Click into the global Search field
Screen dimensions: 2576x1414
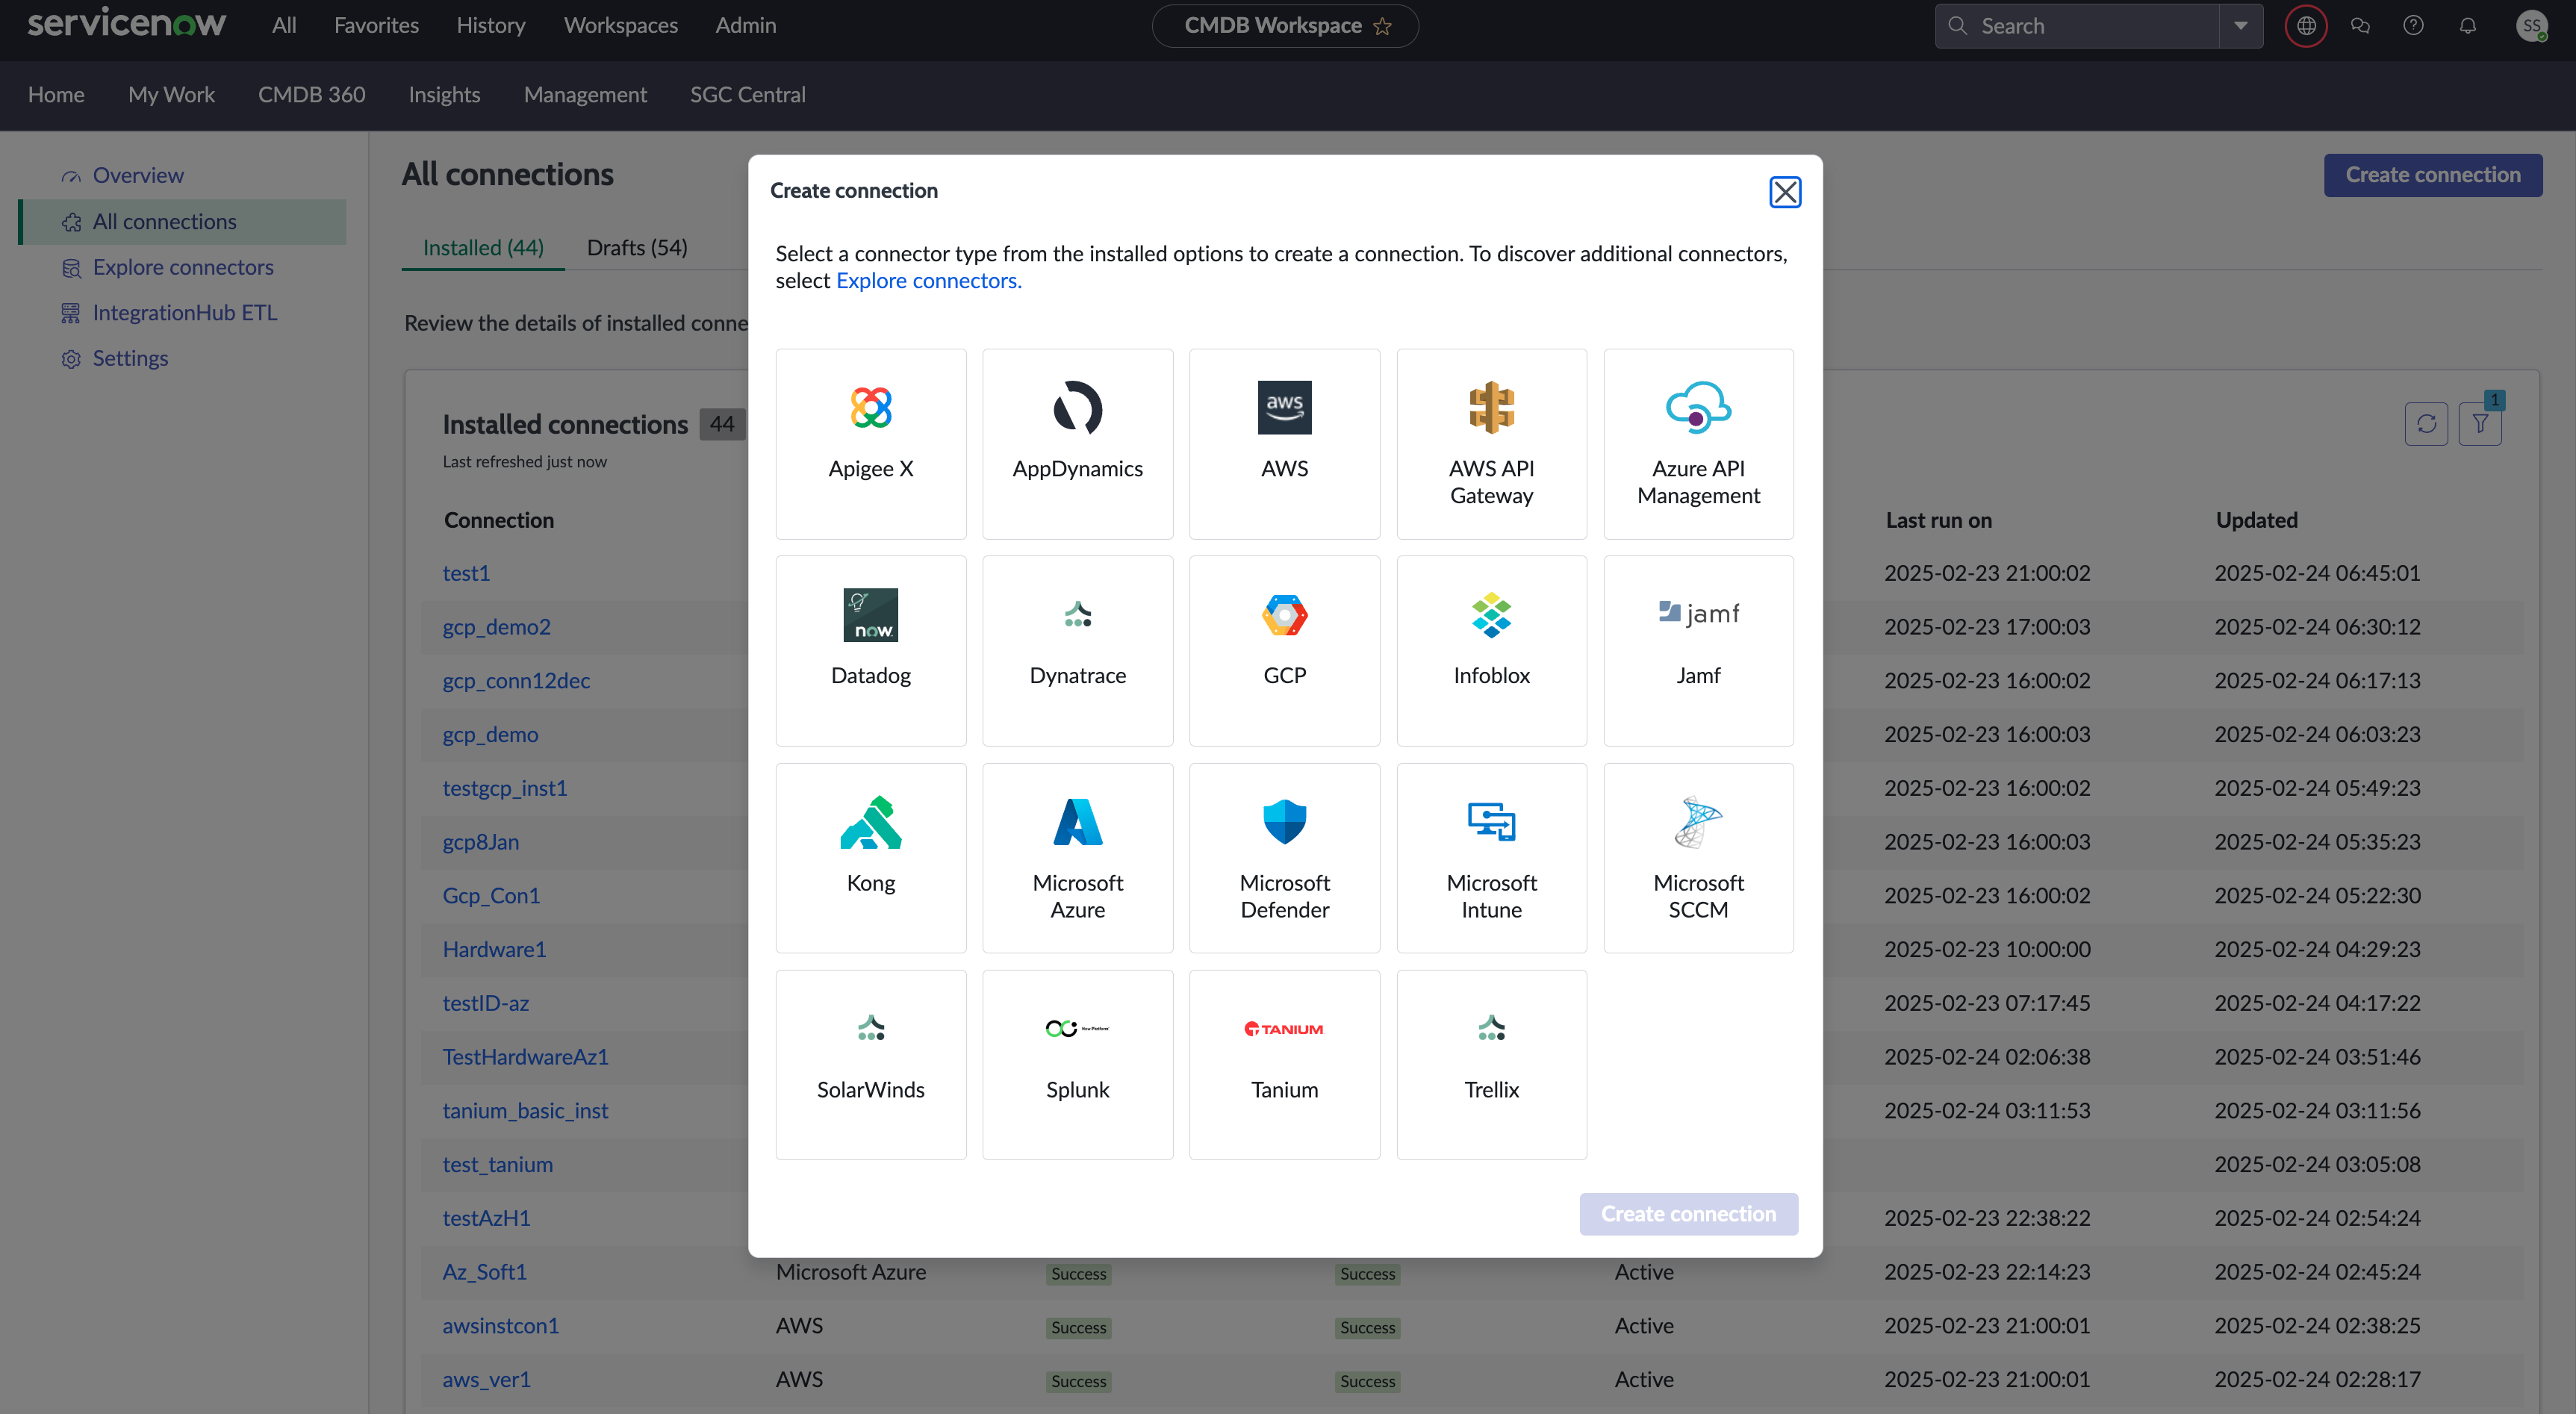pos(2077,26)
